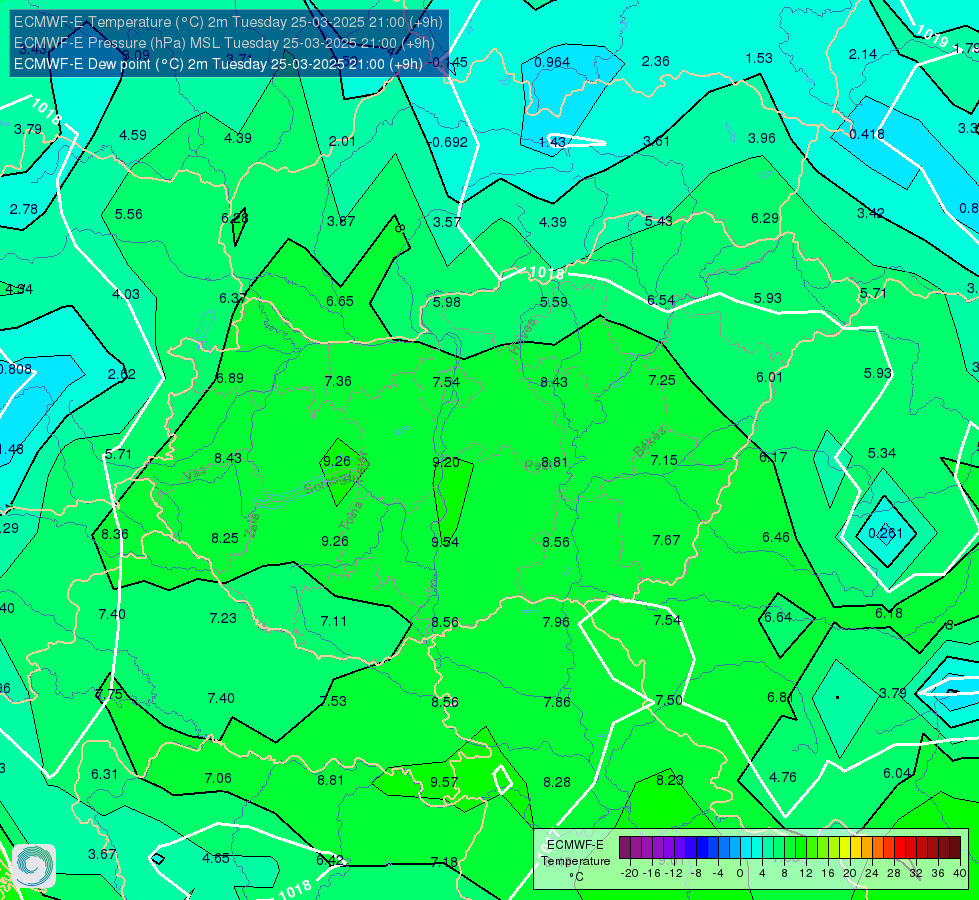
Task: Click the 1.43 map value
Action: click(x=552, y=142)
